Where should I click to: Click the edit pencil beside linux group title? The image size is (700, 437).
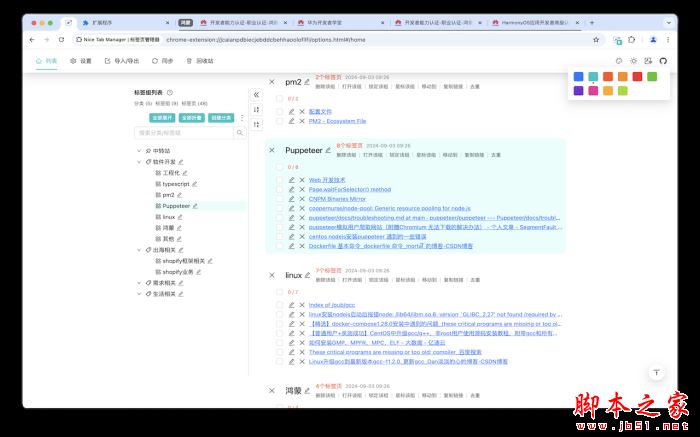(307, 275)
